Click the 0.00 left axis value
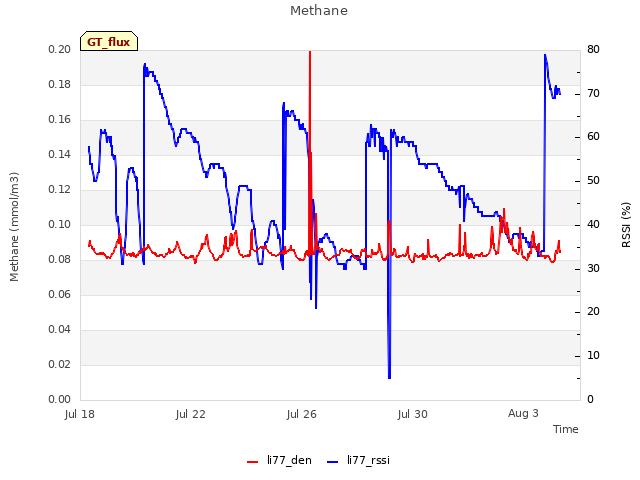 (x=60, y=400)
